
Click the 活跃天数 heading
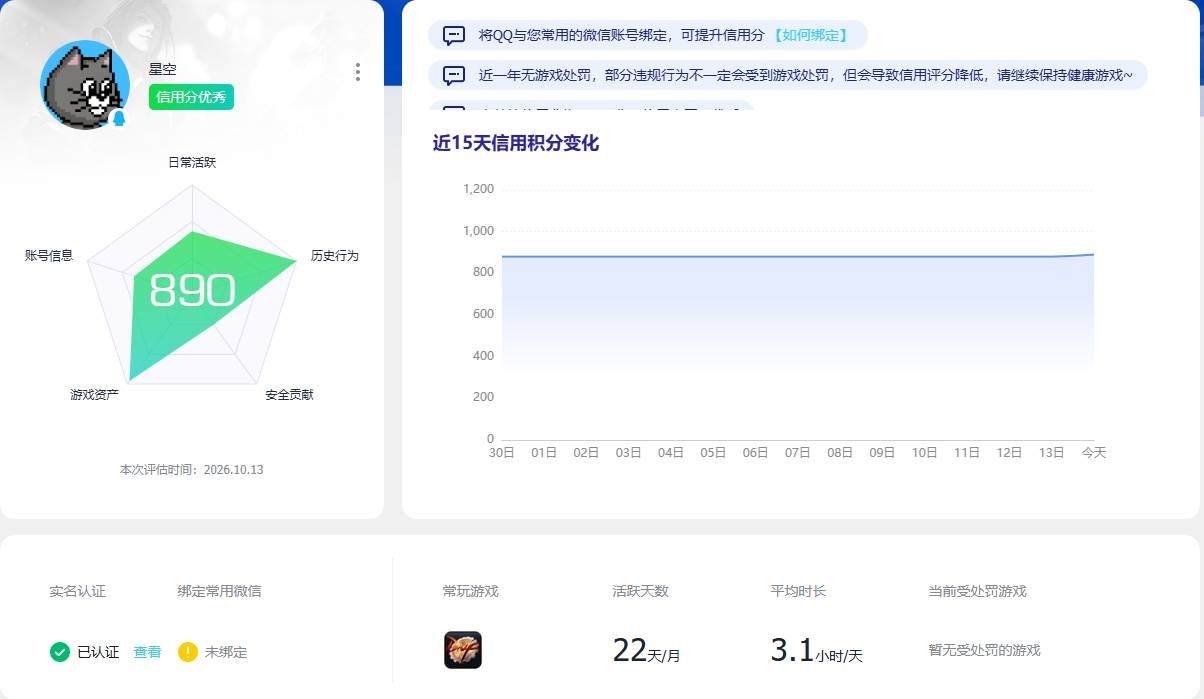pyautogui.click(x=640, y=591)
